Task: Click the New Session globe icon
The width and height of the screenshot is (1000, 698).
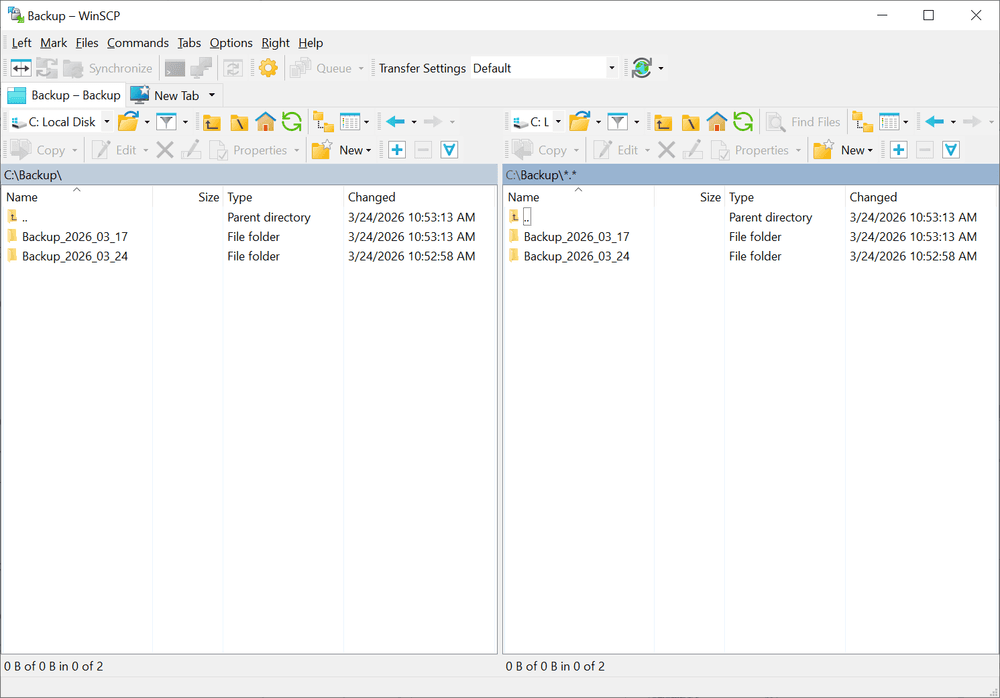Action: 642,68
